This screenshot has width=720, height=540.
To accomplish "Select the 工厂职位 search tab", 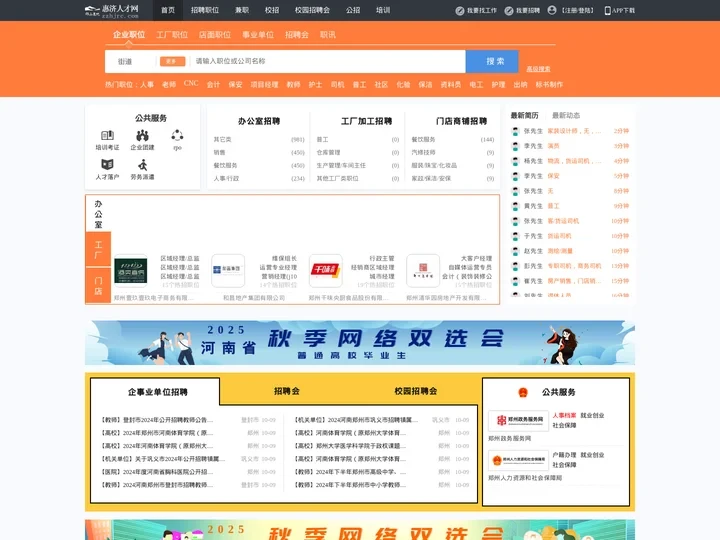I will click(x=172, y=35).
